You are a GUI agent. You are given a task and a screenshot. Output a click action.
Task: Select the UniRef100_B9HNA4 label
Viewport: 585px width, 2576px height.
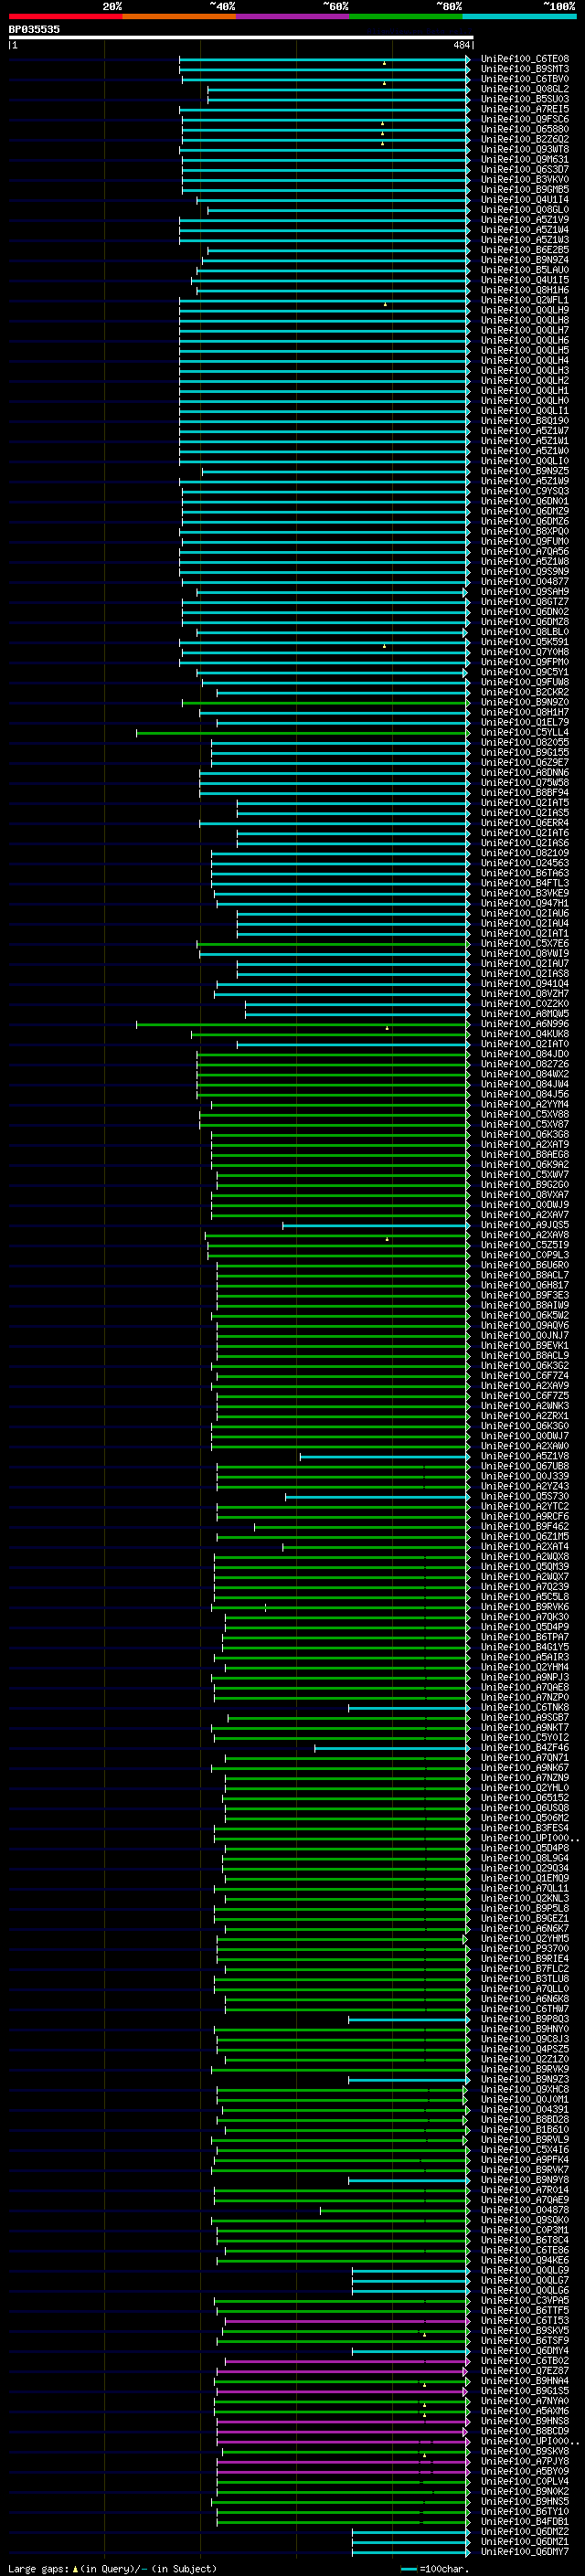coord(525,2380)
